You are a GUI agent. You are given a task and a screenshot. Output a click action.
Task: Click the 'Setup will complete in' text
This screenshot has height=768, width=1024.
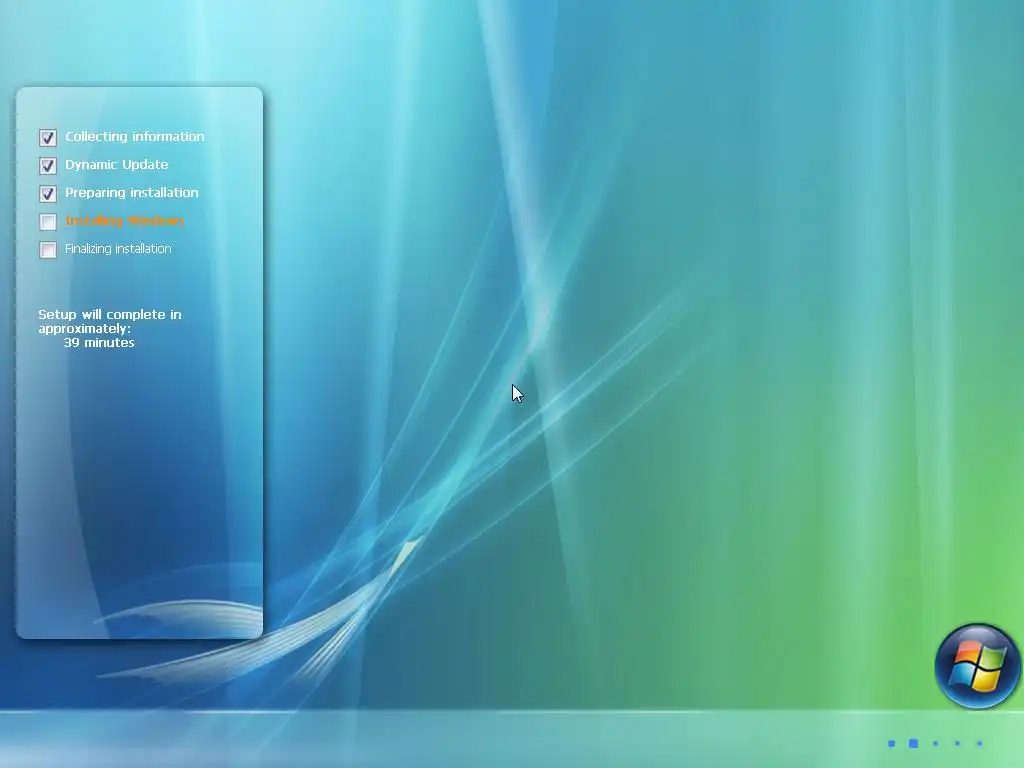pos(110,315)
